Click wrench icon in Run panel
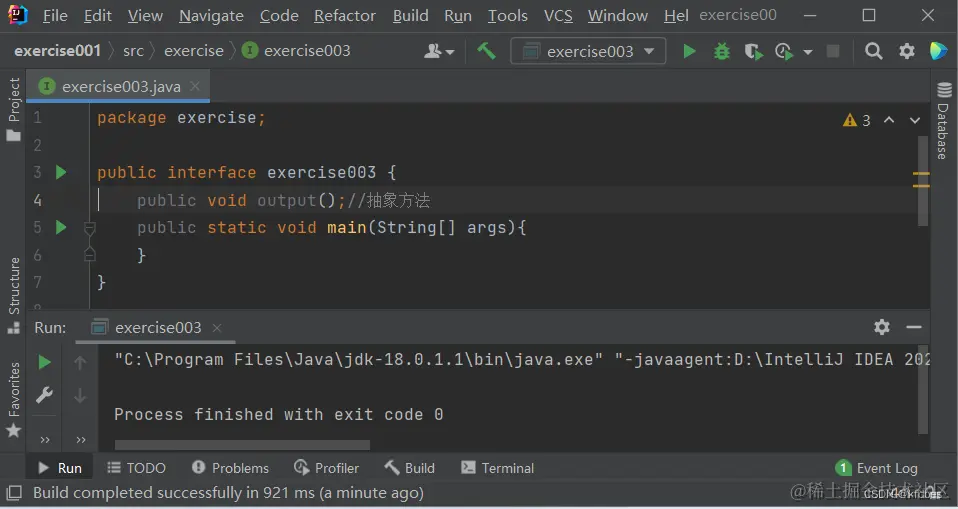Viewport: 958px width, 509px height. pos(44,395)
